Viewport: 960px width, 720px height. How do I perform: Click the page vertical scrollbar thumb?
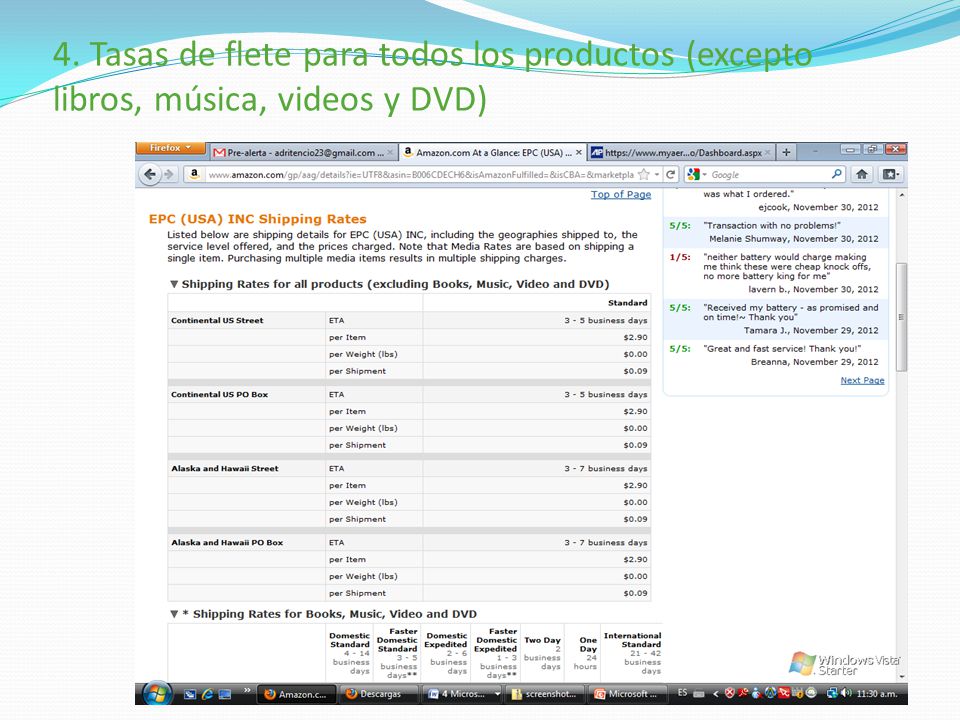pos(901,317)
